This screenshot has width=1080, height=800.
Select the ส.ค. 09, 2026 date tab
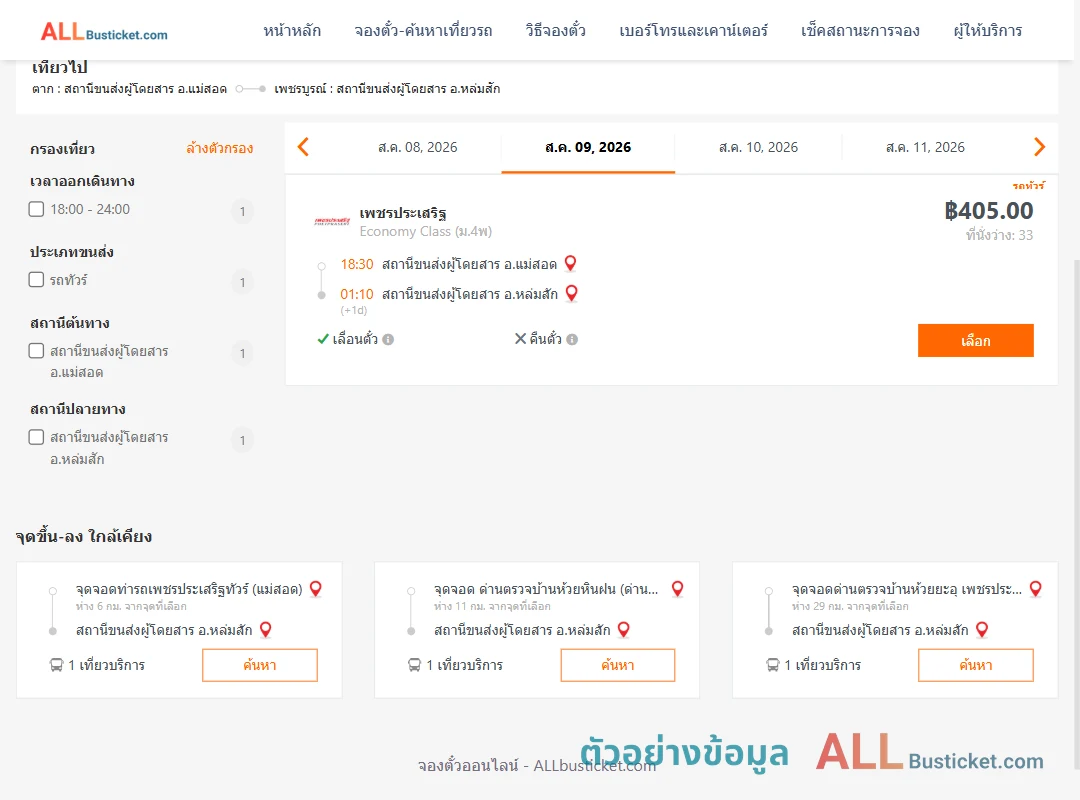coord(588,147)
